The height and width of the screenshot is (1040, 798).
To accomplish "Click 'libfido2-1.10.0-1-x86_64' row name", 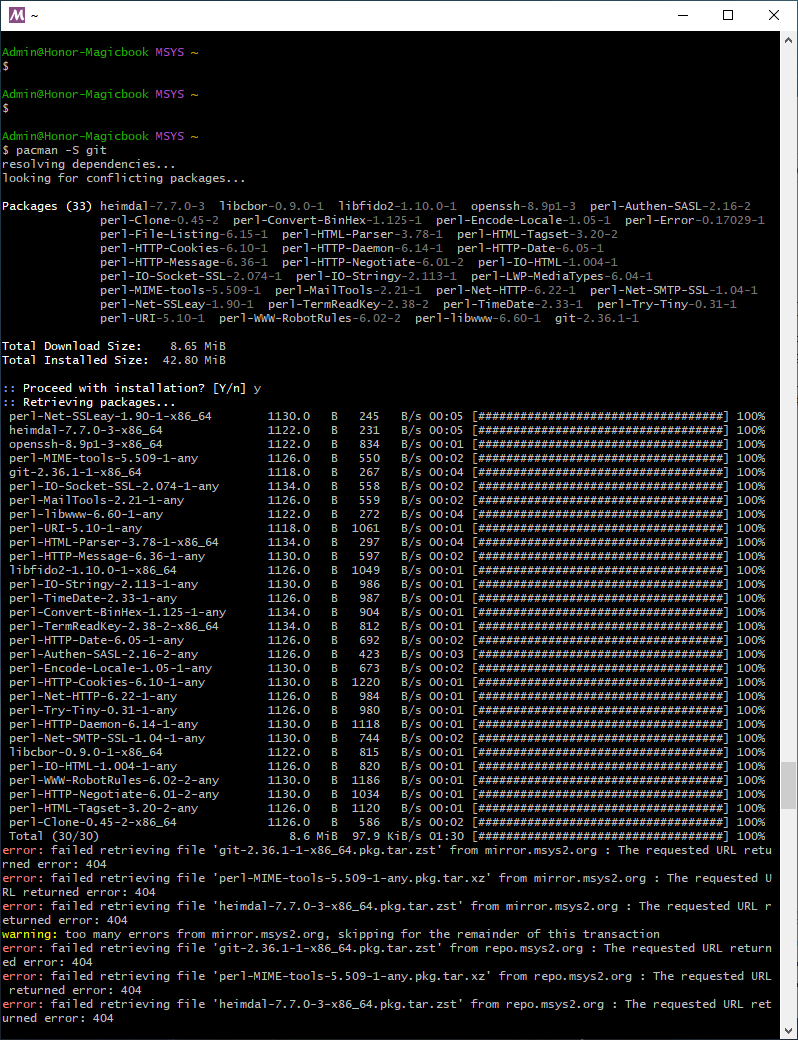I will point(93,570).
